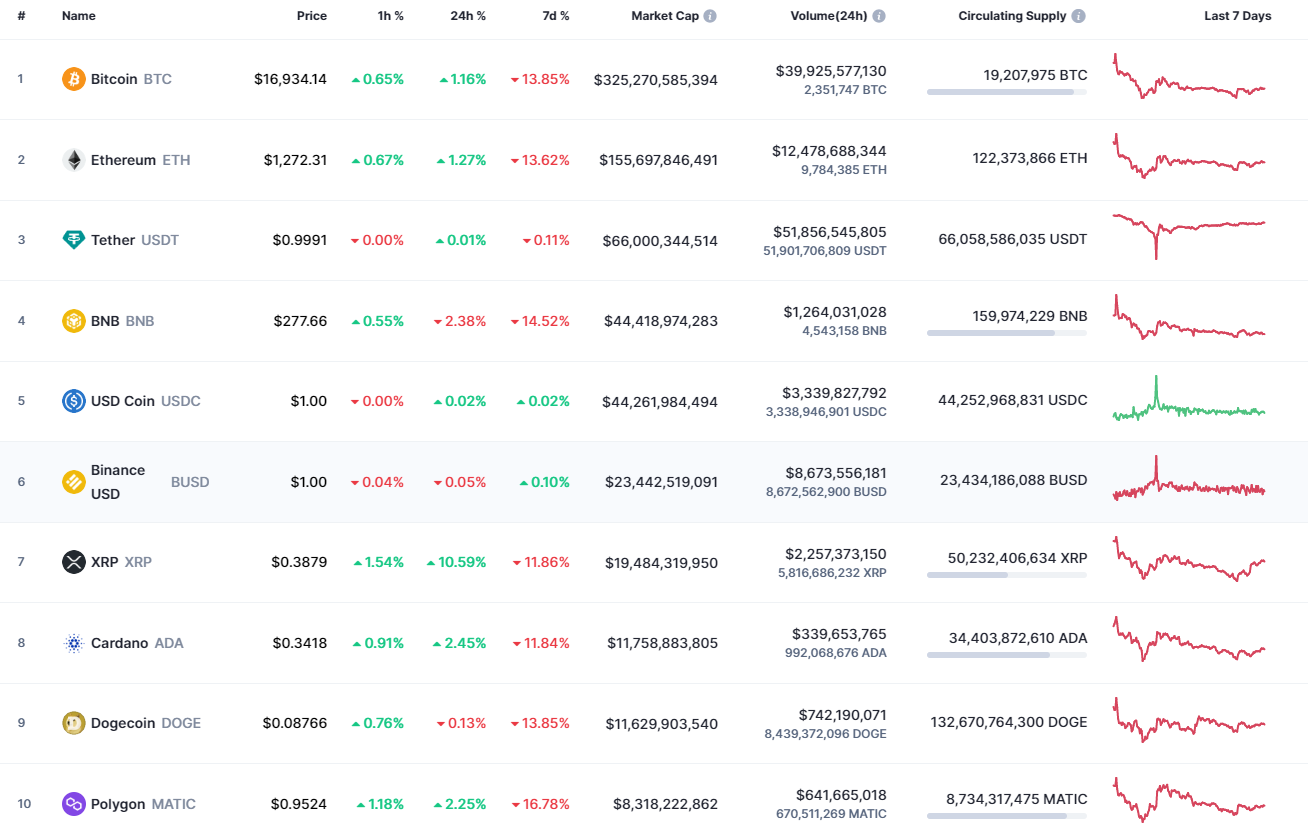1308x839 pixels.
Task: Click Bitcoin's circulating supply progress bar
Action: coord(1007,92)
